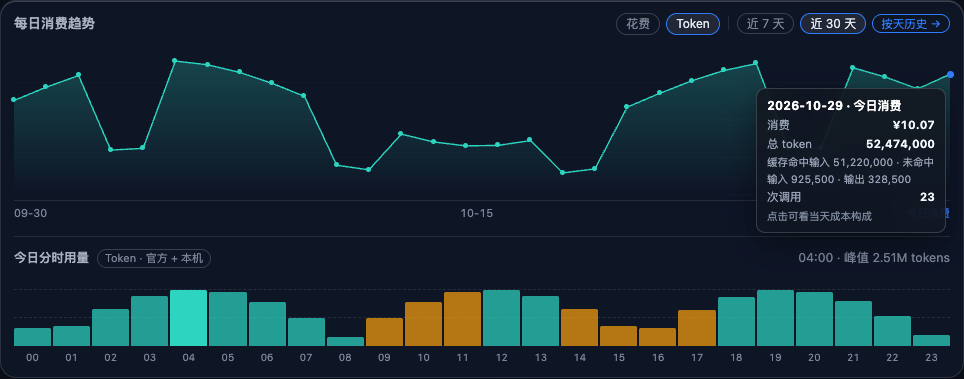
Task: Select the 03 hour bar
Action: coord(149,321)
